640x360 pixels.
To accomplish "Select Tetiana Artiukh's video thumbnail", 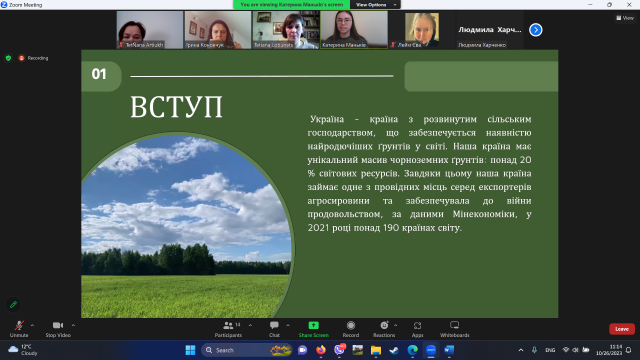I will [150, 30].
